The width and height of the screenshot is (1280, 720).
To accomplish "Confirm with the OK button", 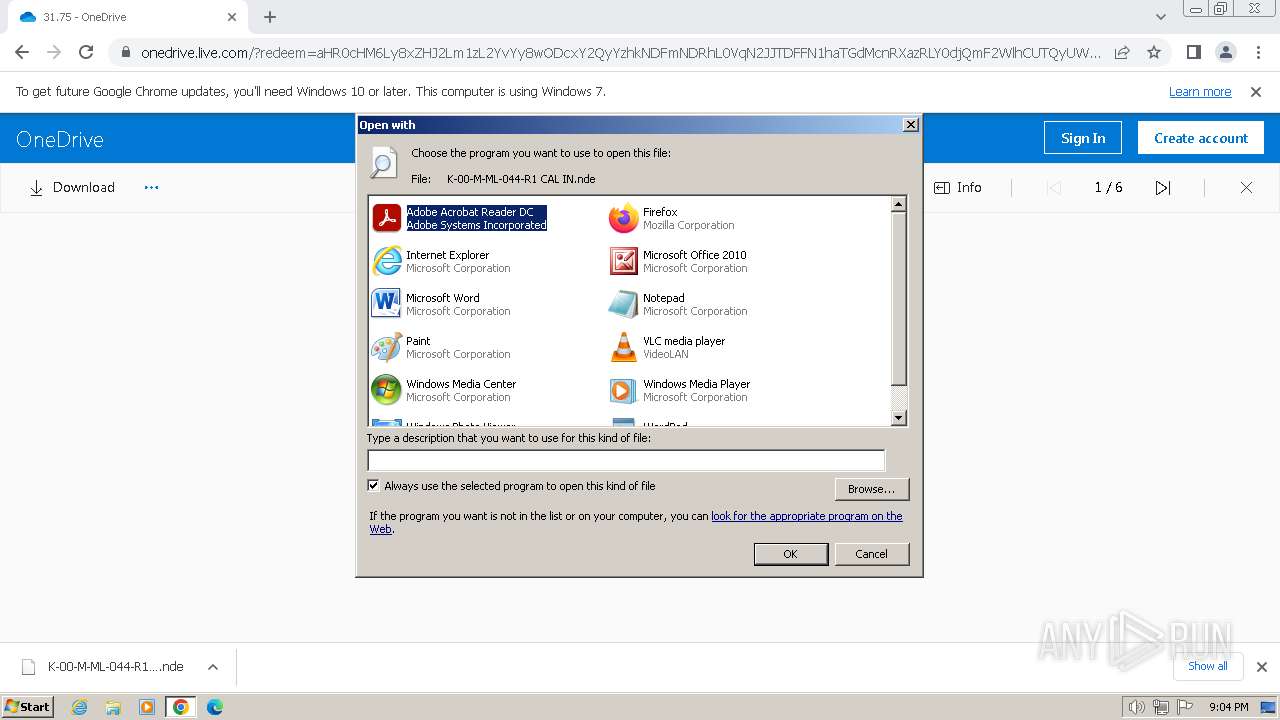I will [790, 554].
